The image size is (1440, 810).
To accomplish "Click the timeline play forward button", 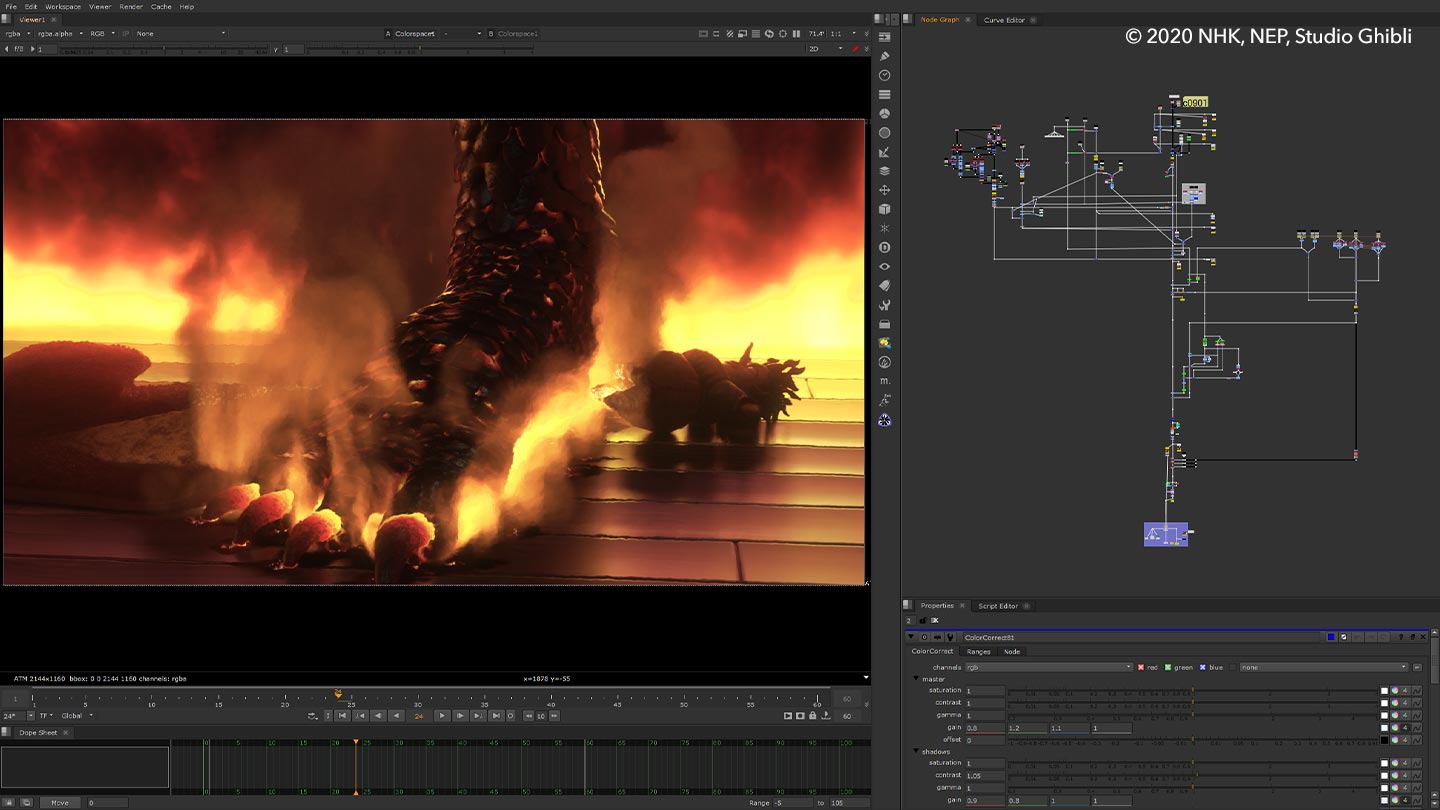I will coord(442,716).
